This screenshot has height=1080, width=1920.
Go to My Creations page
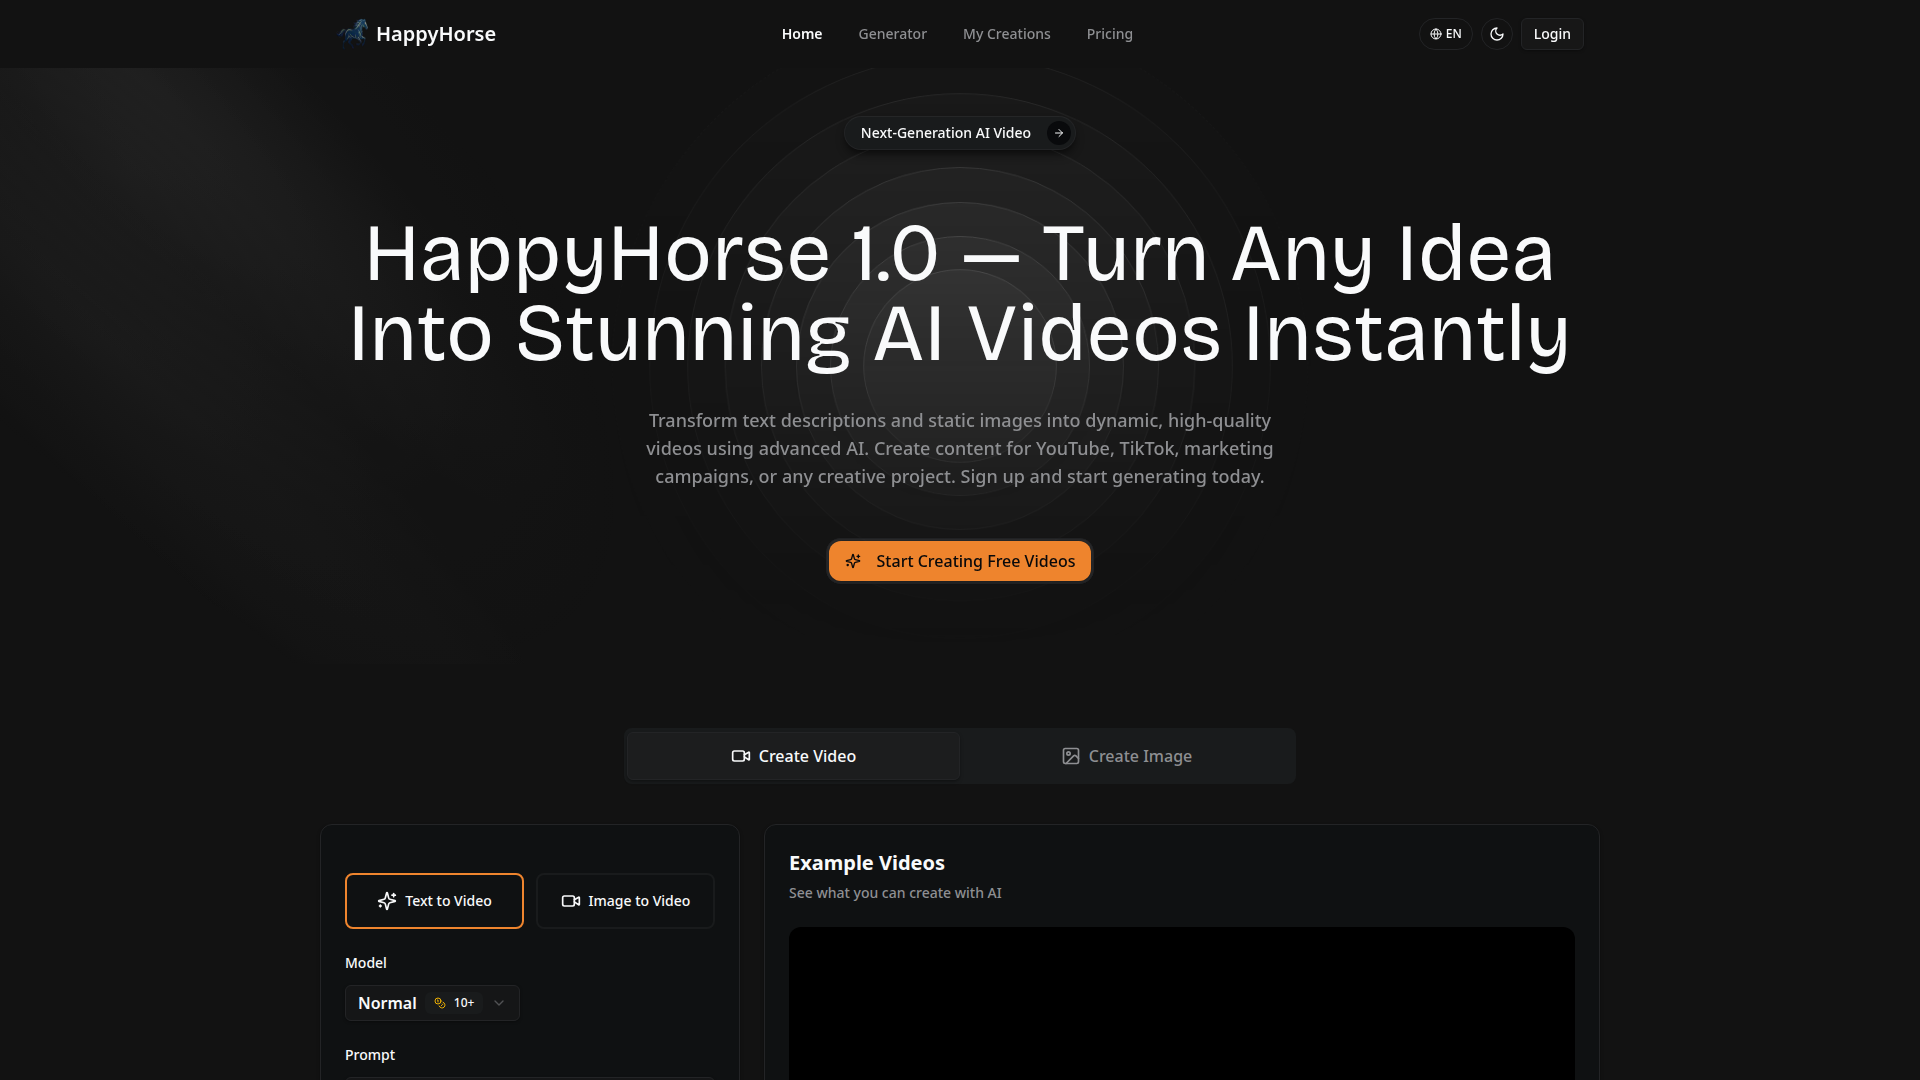pos(1006,34)
